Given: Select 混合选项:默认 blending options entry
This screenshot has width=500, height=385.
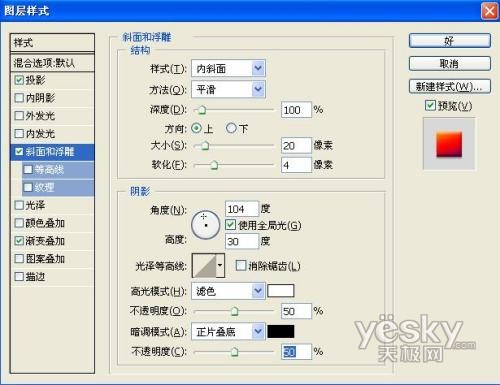Looking at the screenshot, I should point(52,63).
